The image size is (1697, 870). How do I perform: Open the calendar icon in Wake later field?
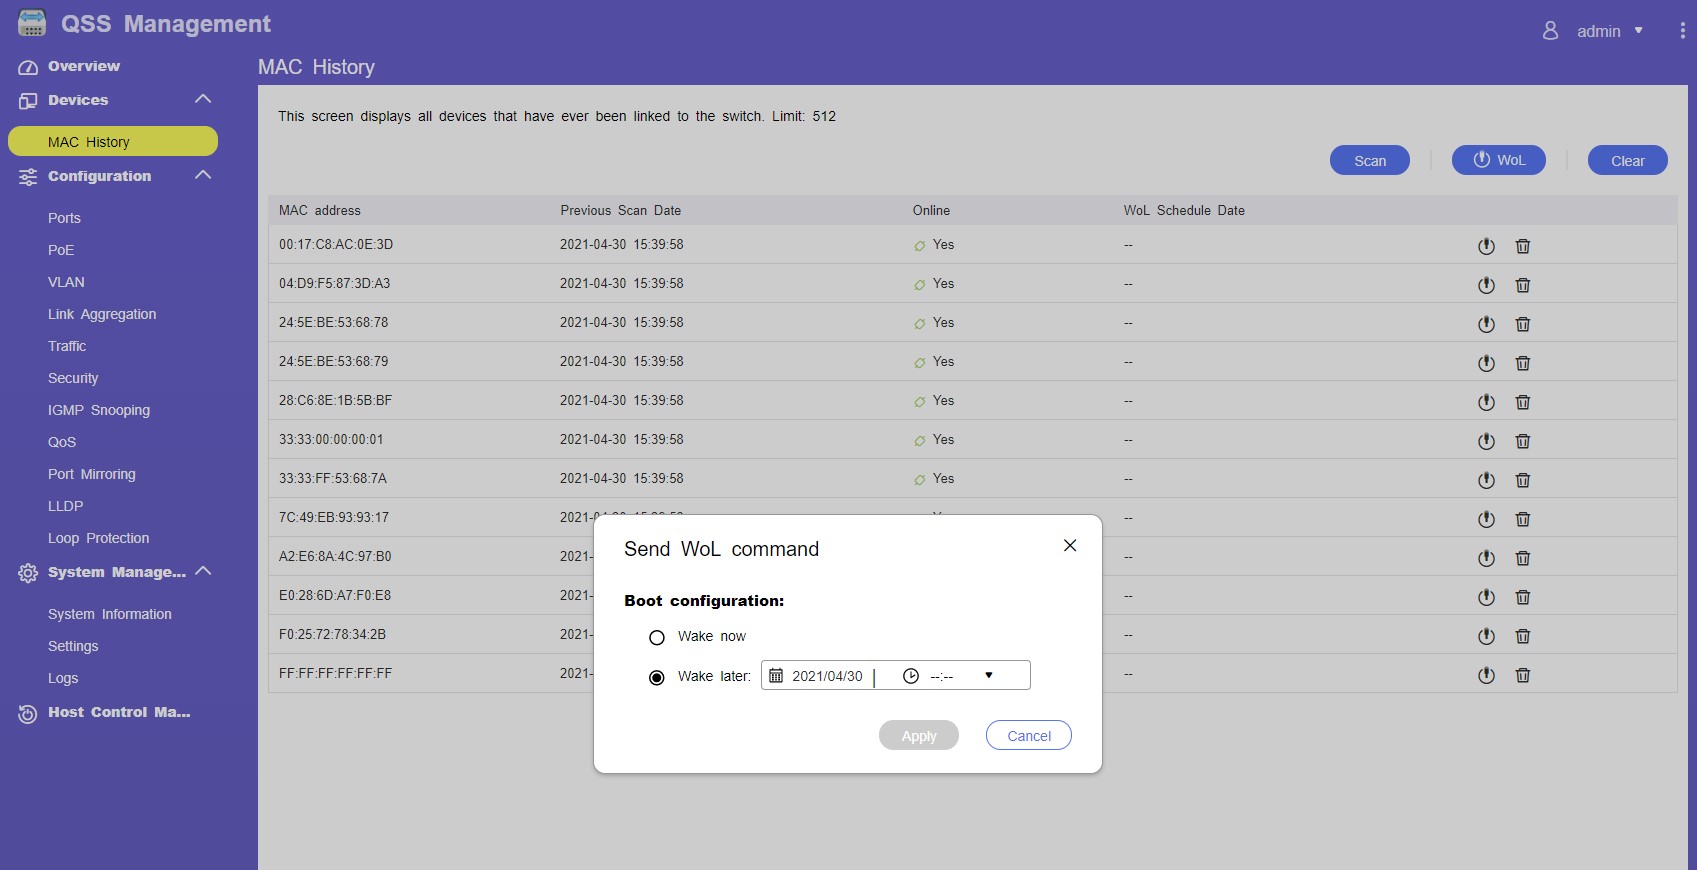[776, 676]
